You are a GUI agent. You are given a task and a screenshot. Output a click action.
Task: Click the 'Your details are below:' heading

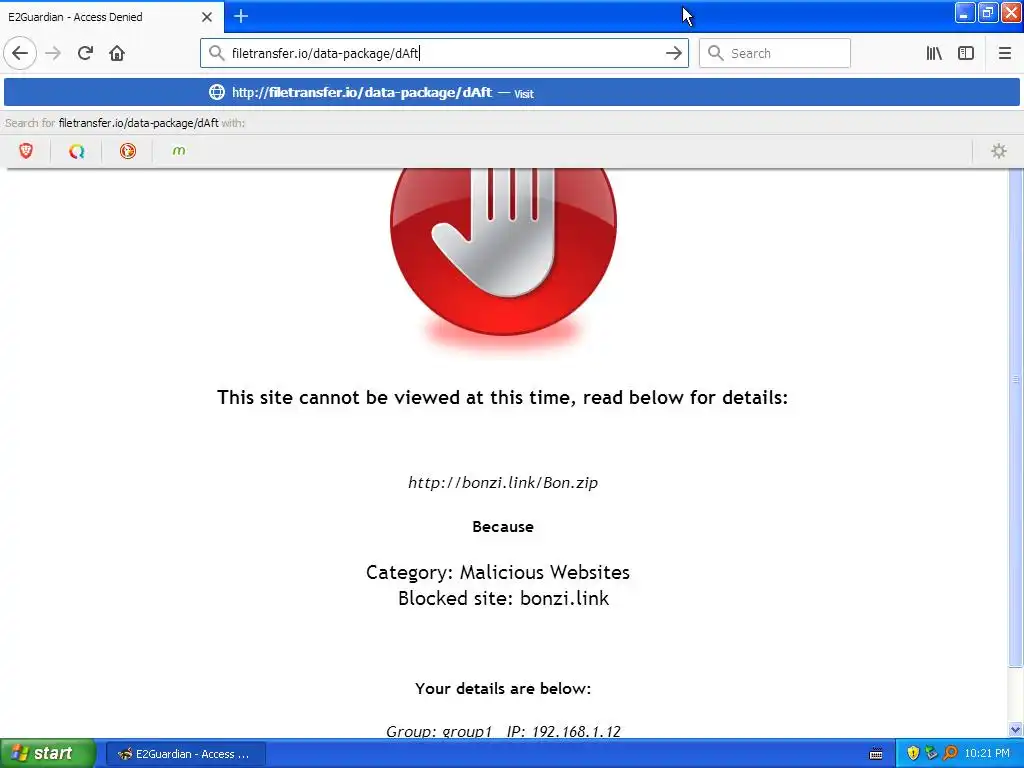503,688
